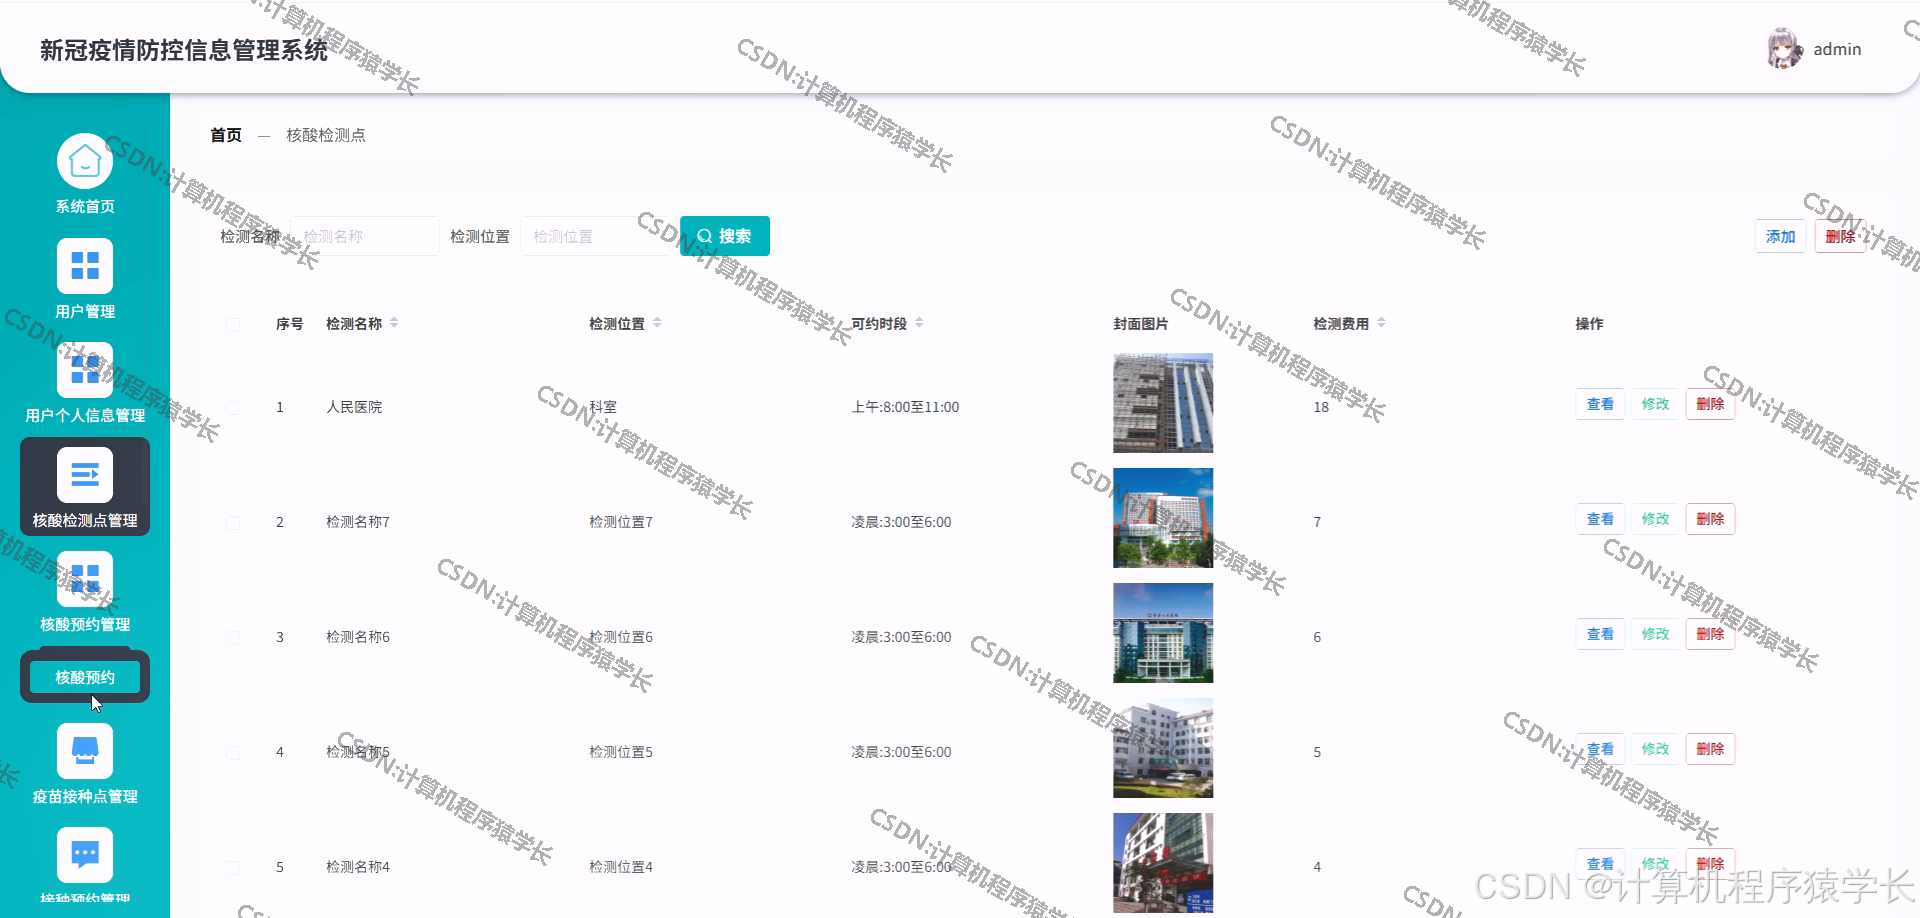Click the admin username label

point(1837,49)
